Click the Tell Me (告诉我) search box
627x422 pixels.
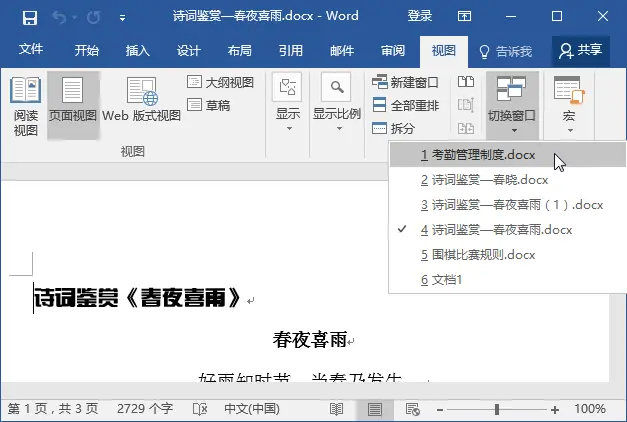[506, 51]
